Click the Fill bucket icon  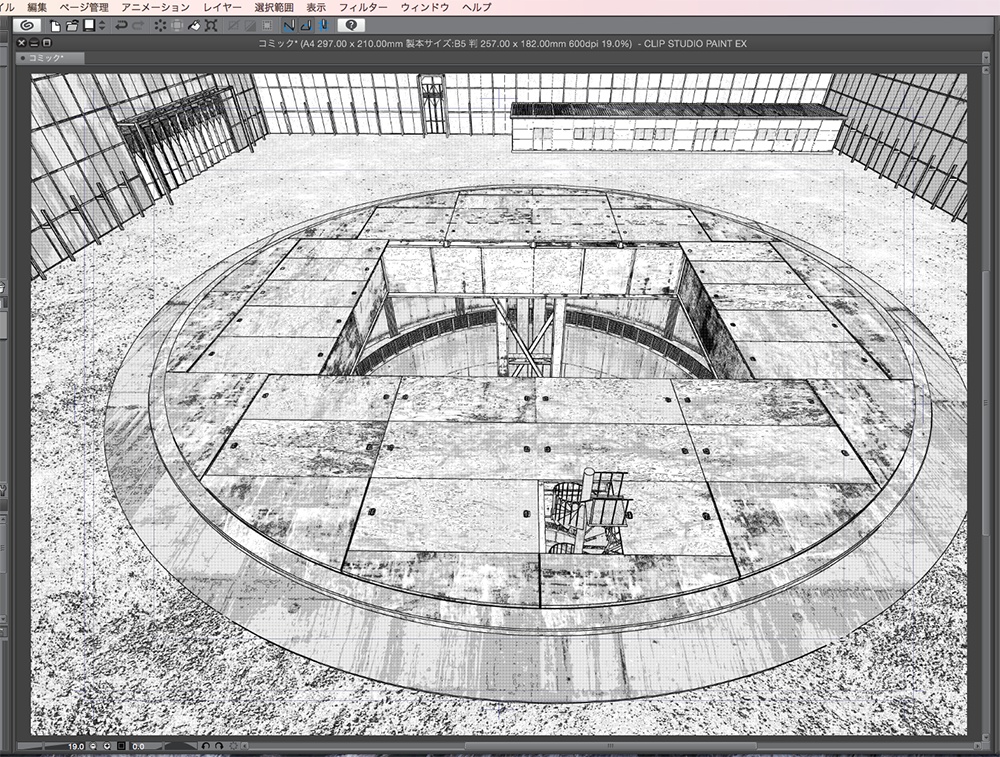click(x=194, y=26)
